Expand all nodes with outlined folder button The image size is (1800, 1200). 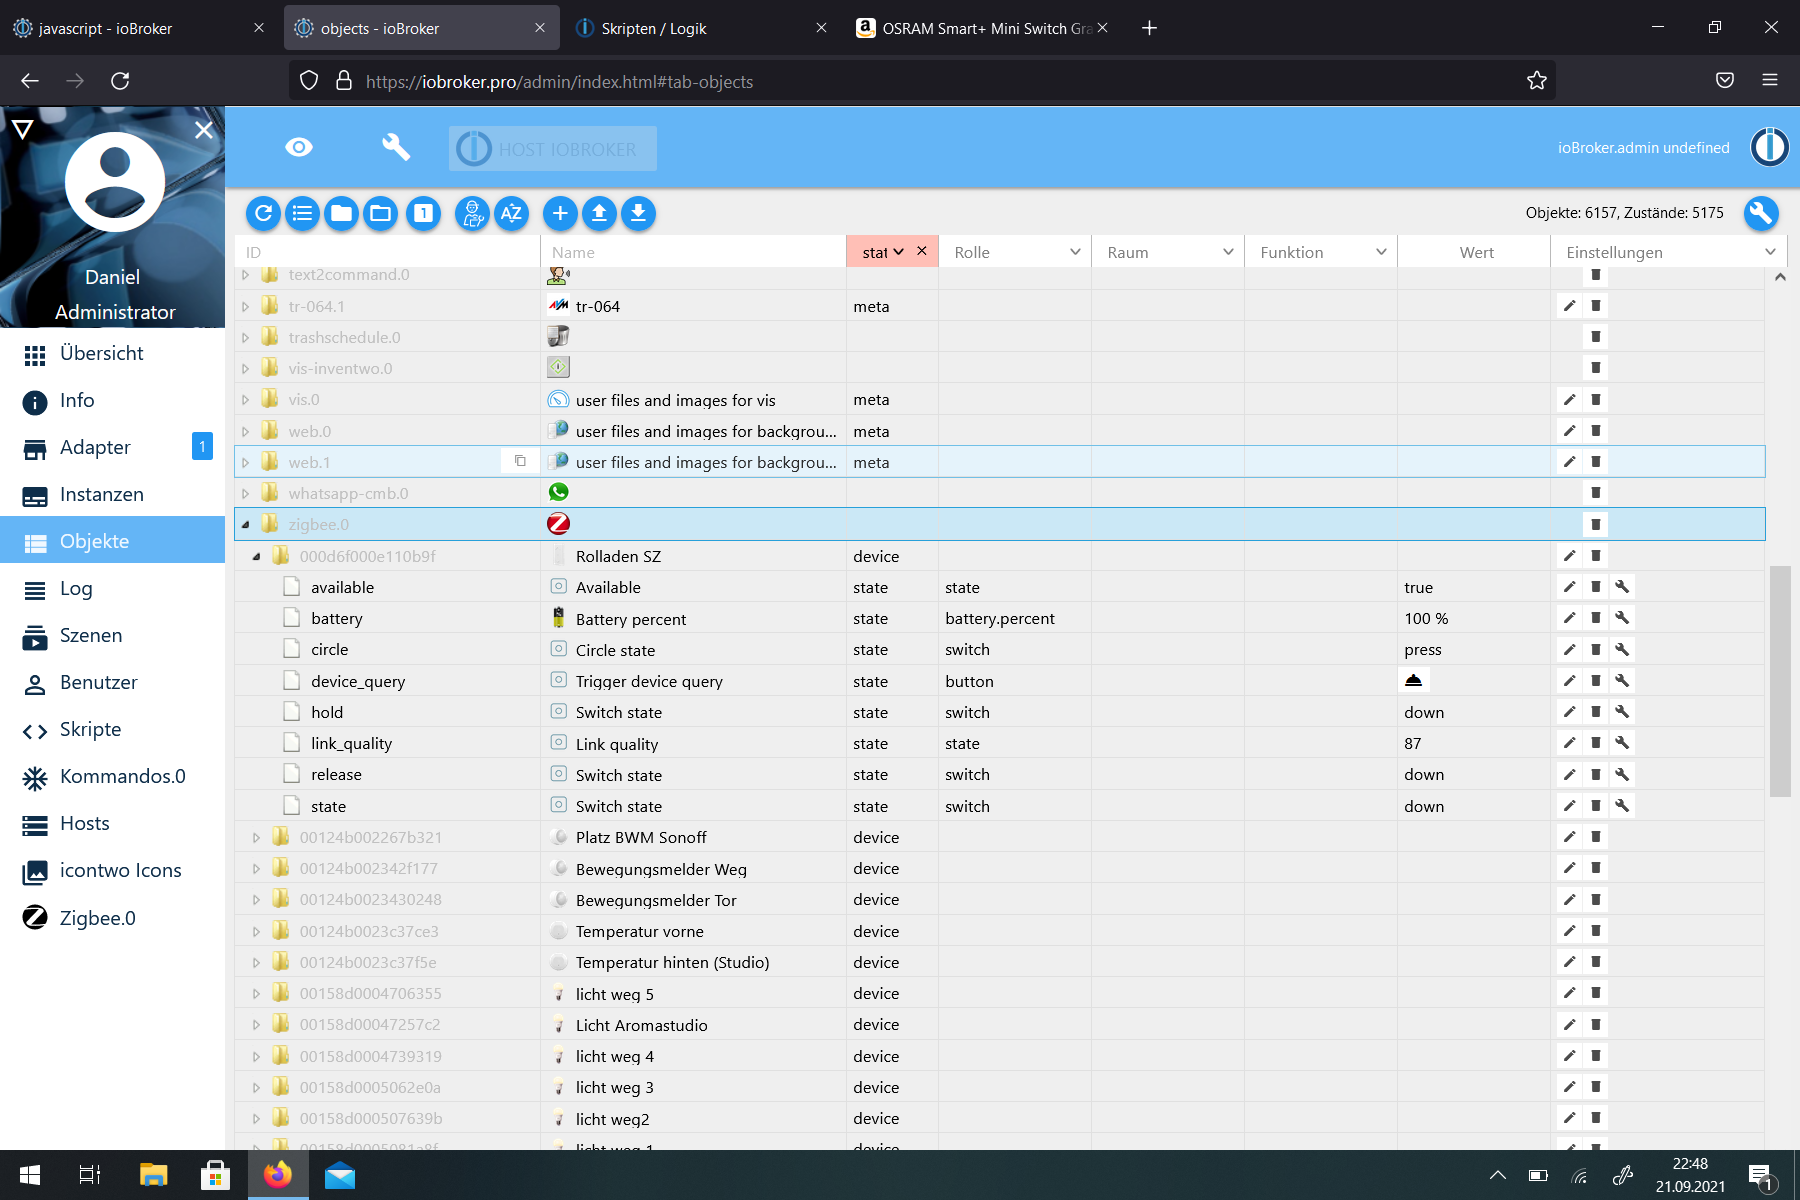coord(380,213)
